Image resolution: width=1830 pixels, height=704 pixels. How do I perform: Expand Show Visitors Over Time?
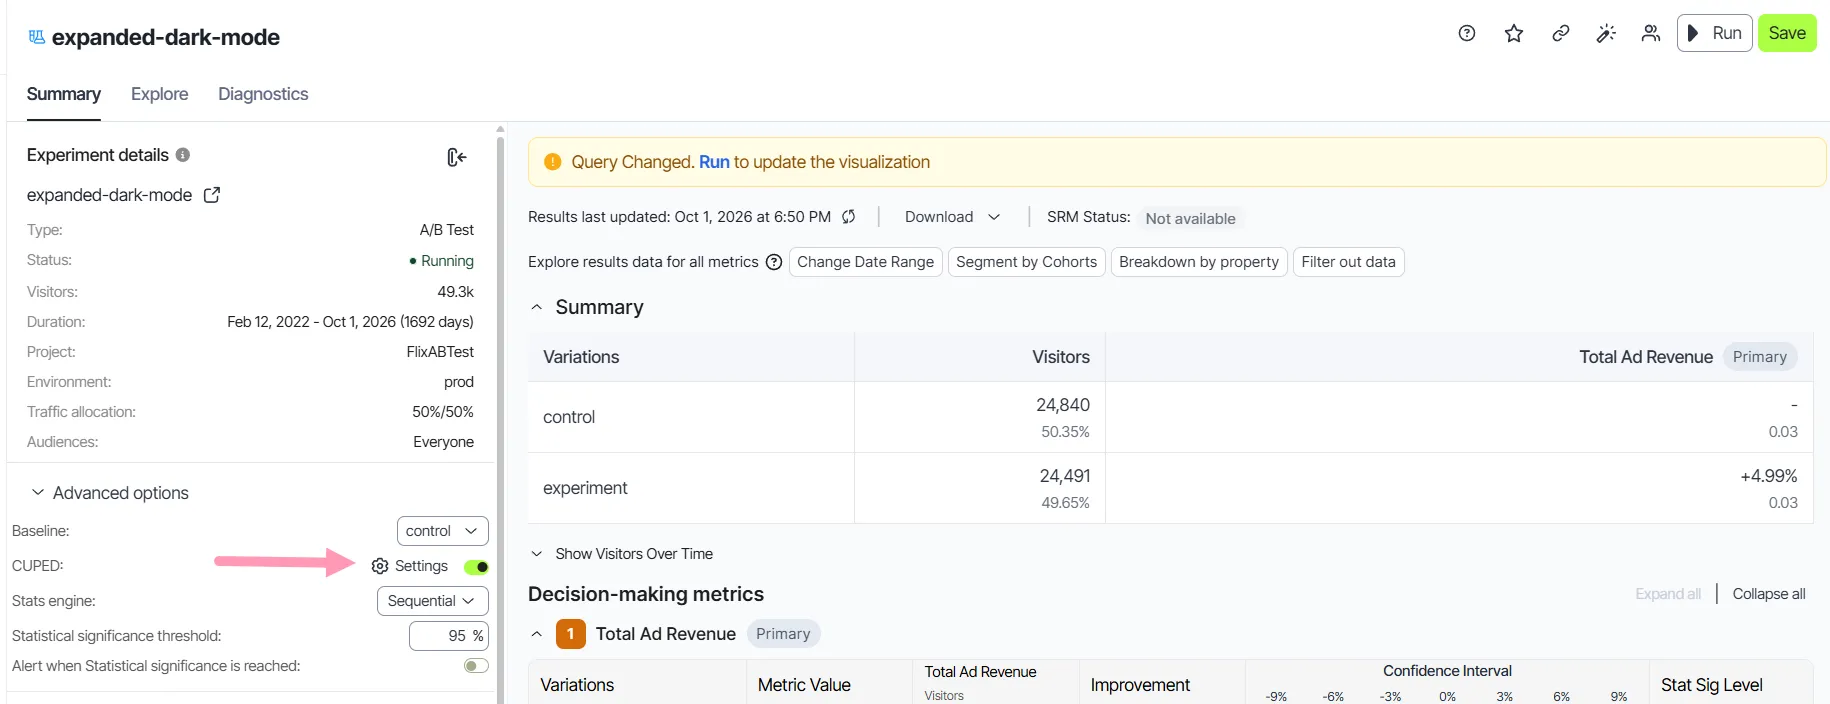[537, 554]
